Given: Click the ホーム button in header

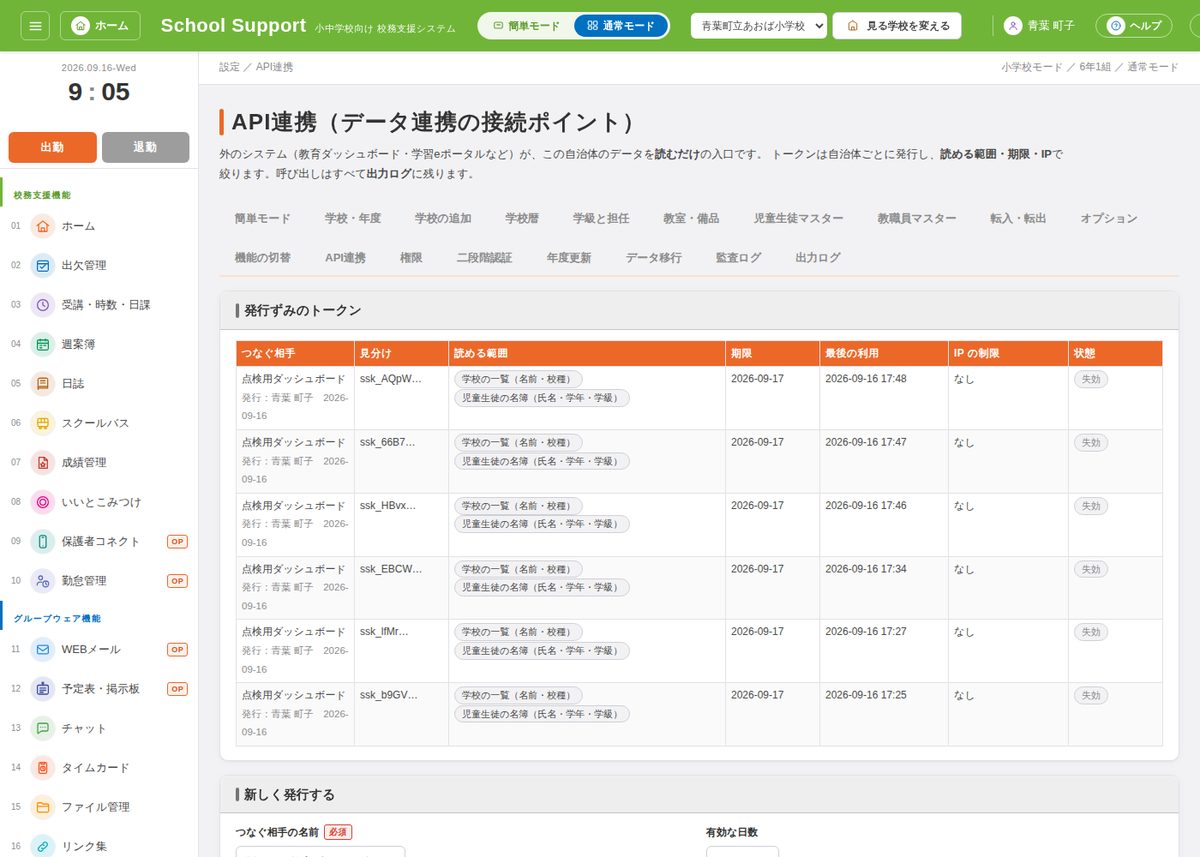Looking at the screenshot, I should tap(100, 25).
